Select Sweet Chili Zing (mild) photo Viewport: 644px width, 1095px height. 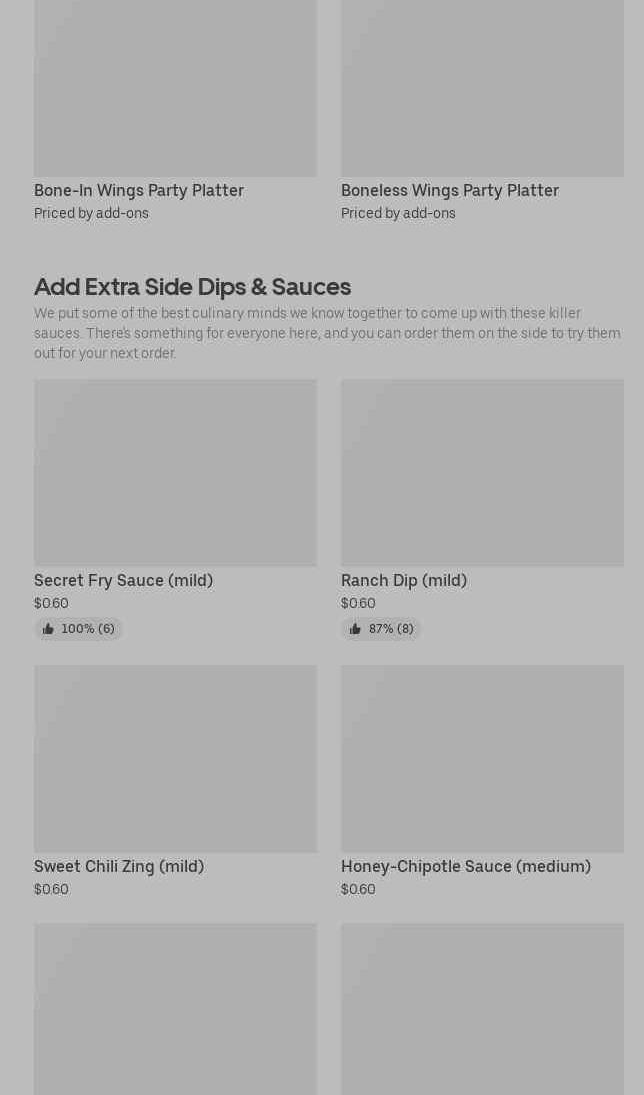pos(175,758)
